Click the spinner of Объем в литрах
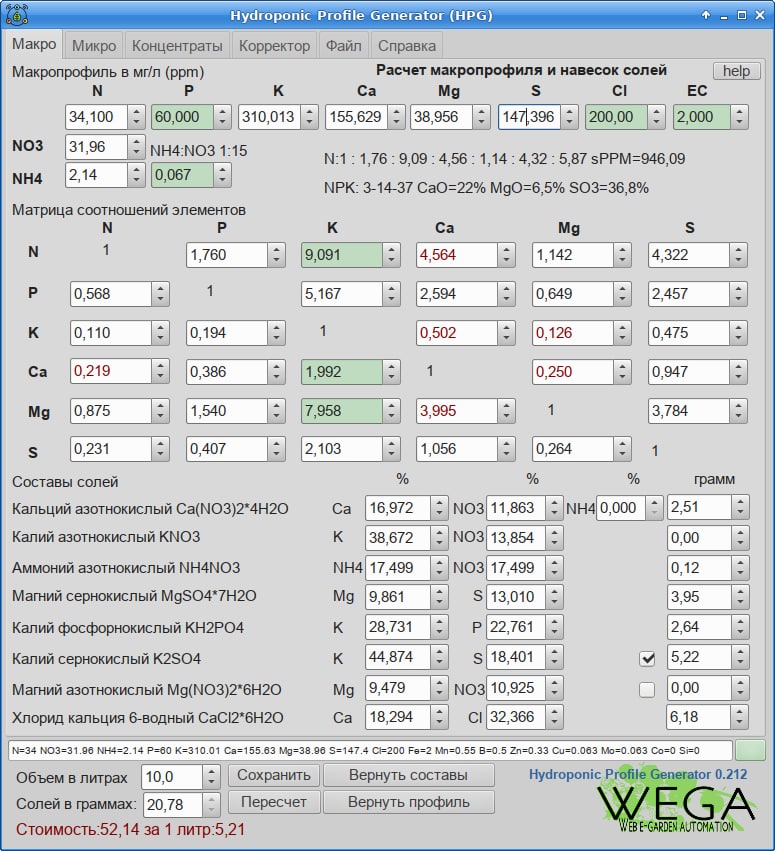The width and height of the screenshot is (775, 851). (x=211, y=777)
